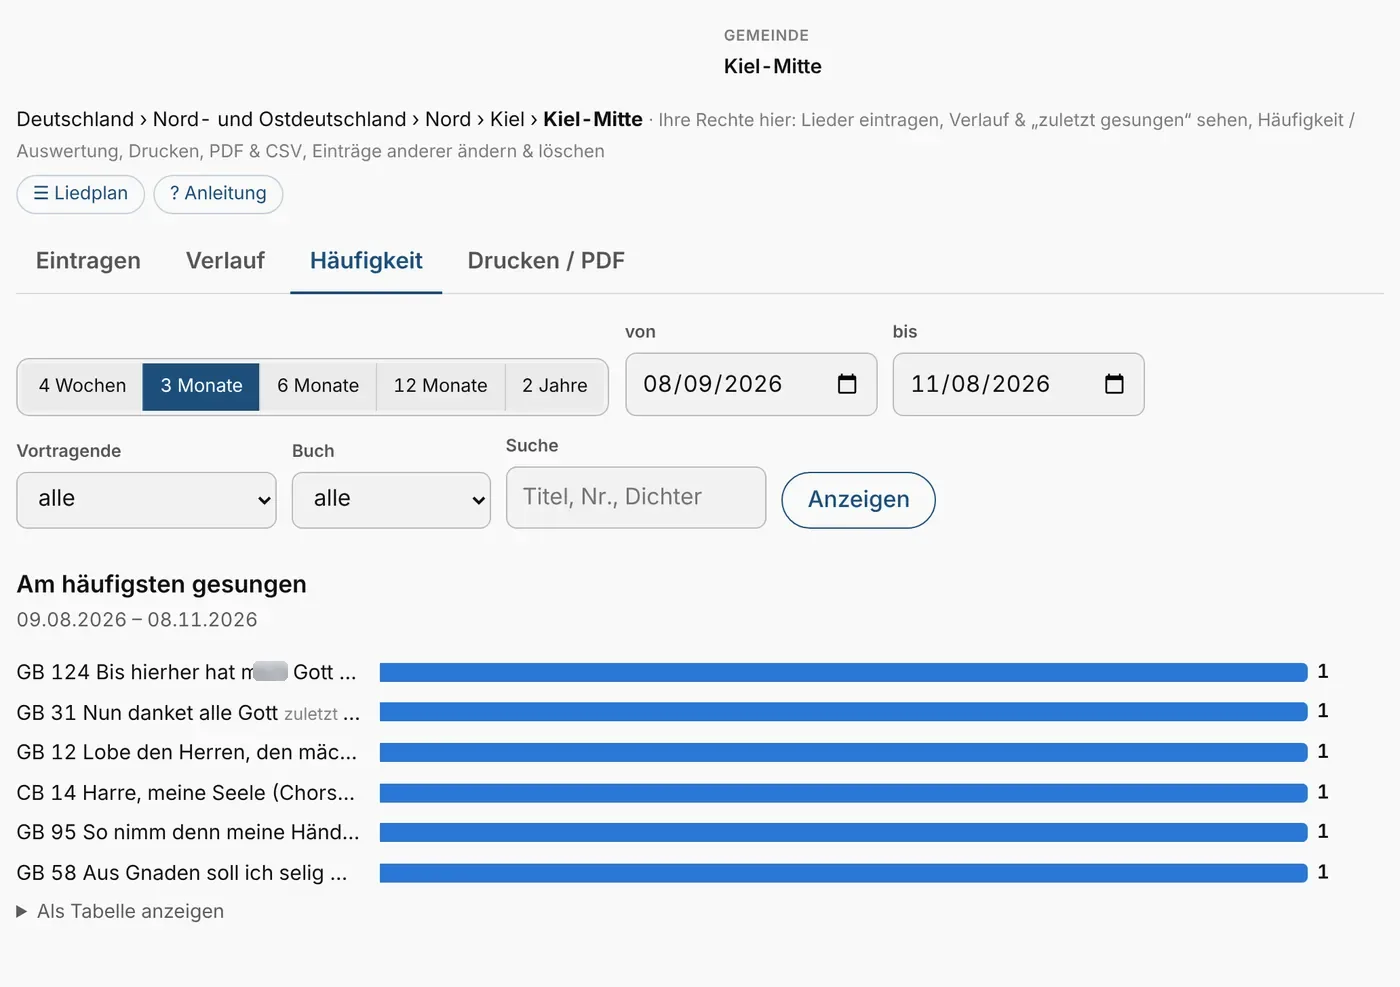This screenshot has width=1400, height=987.
Task: Follow the Nord breadcrumb link
Action: pos(448,120)
